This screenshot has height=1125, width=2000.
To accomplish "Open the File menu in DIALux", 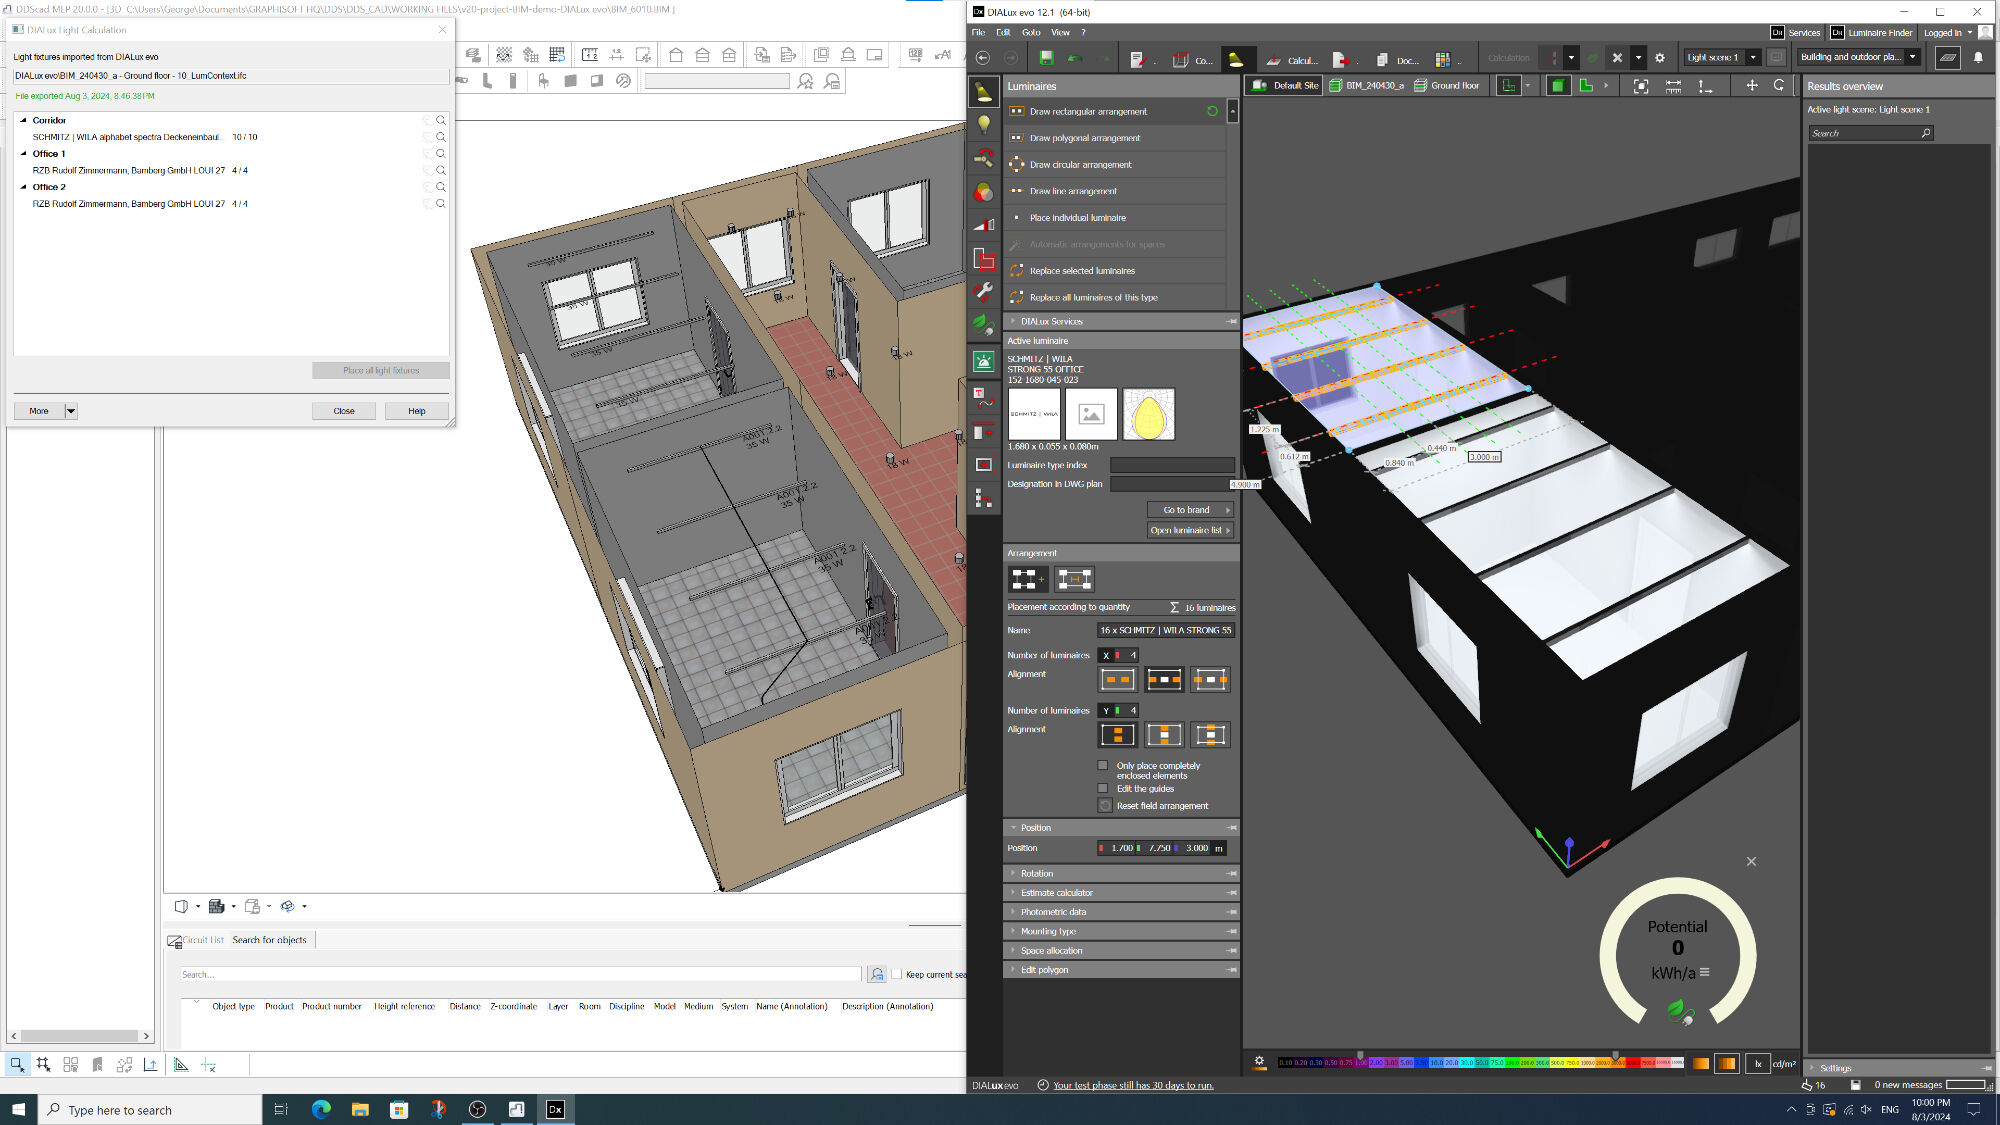I will pyautogui.click(x=978, y=32).
